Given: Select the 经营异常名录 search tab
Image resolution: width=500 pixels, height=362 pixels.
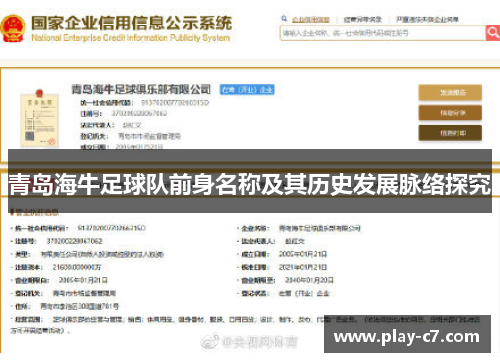Looking at the screenshot, I should click(x=363, y=20).
